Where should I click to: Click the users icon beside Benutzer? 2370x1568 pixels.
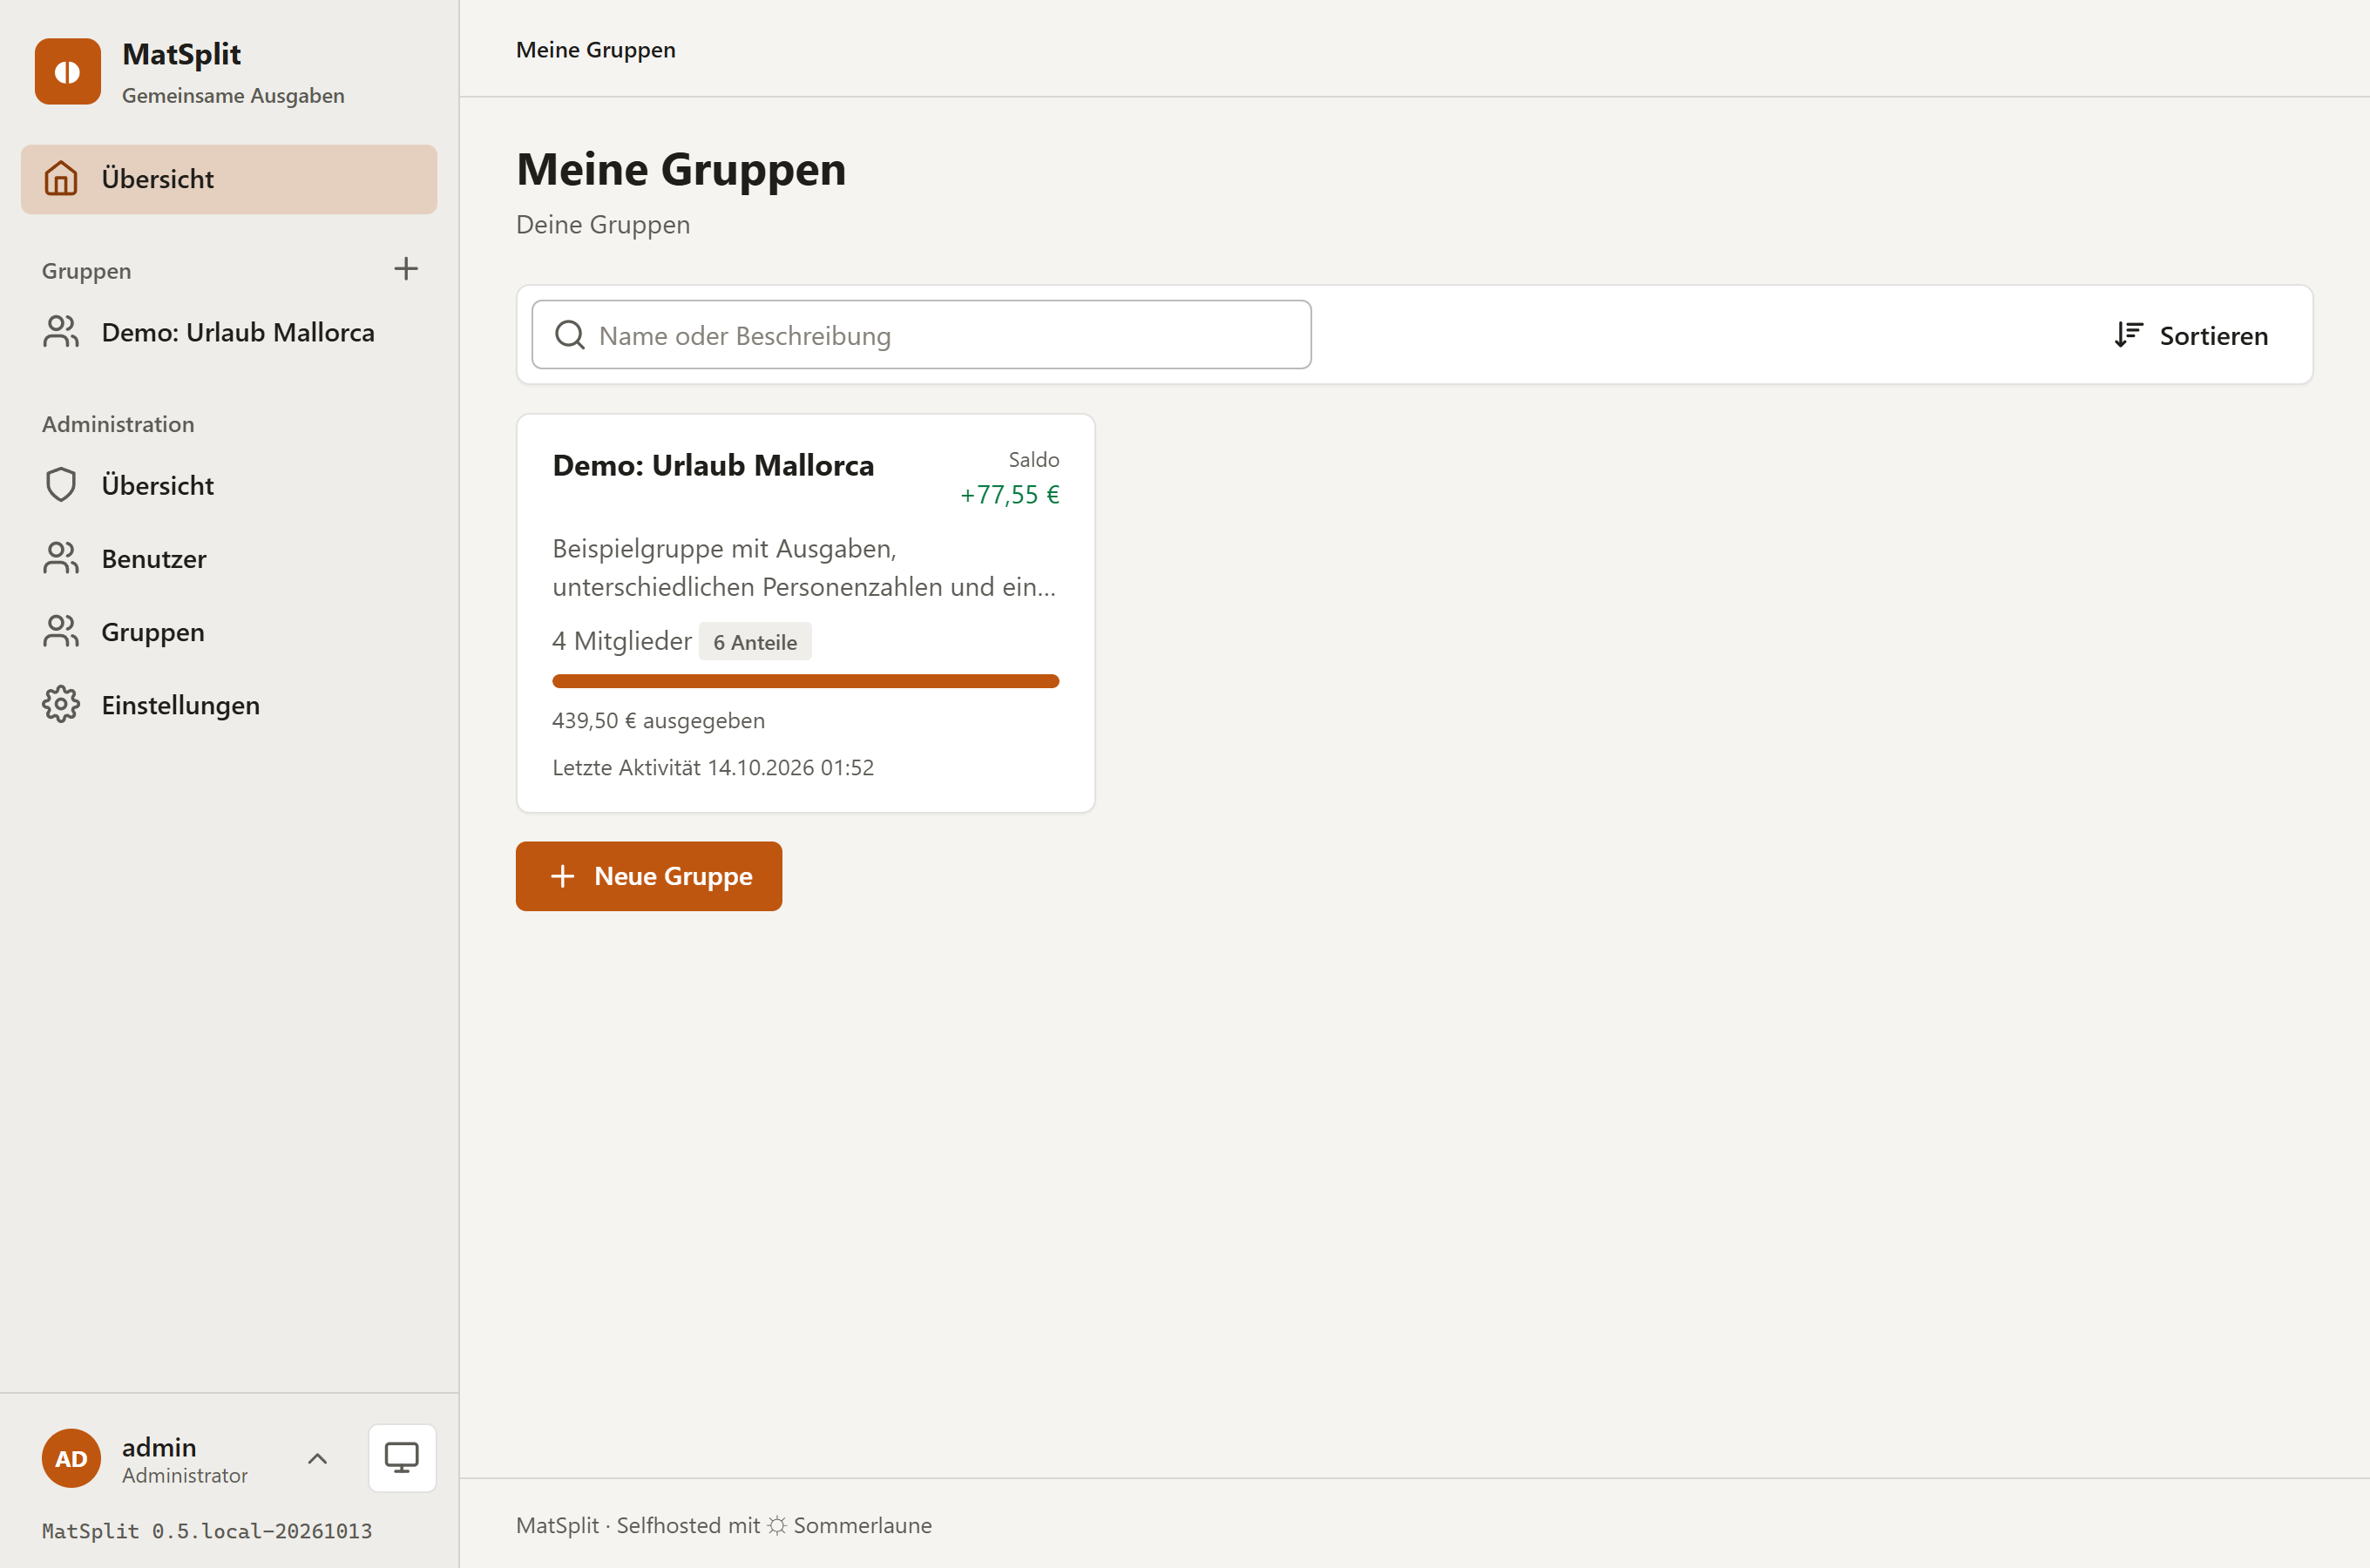[61, 559]
